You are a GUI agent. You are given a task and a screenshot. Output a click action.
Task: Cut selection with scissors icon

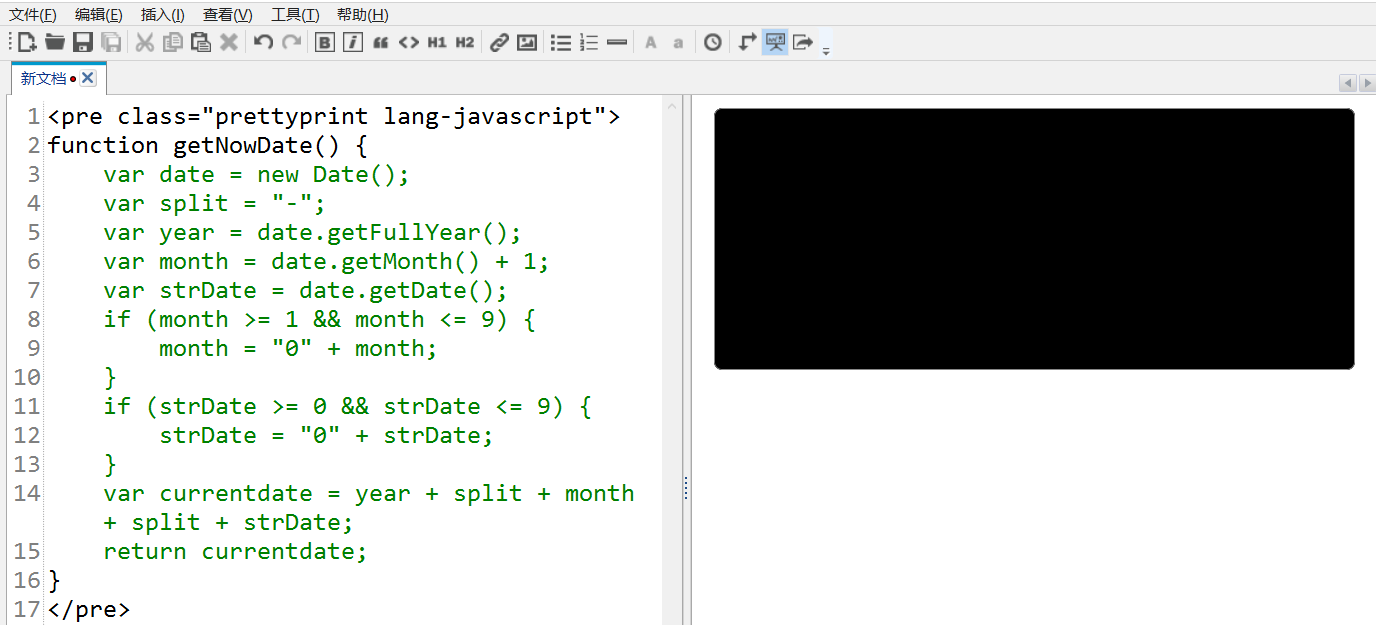[145, 42]
